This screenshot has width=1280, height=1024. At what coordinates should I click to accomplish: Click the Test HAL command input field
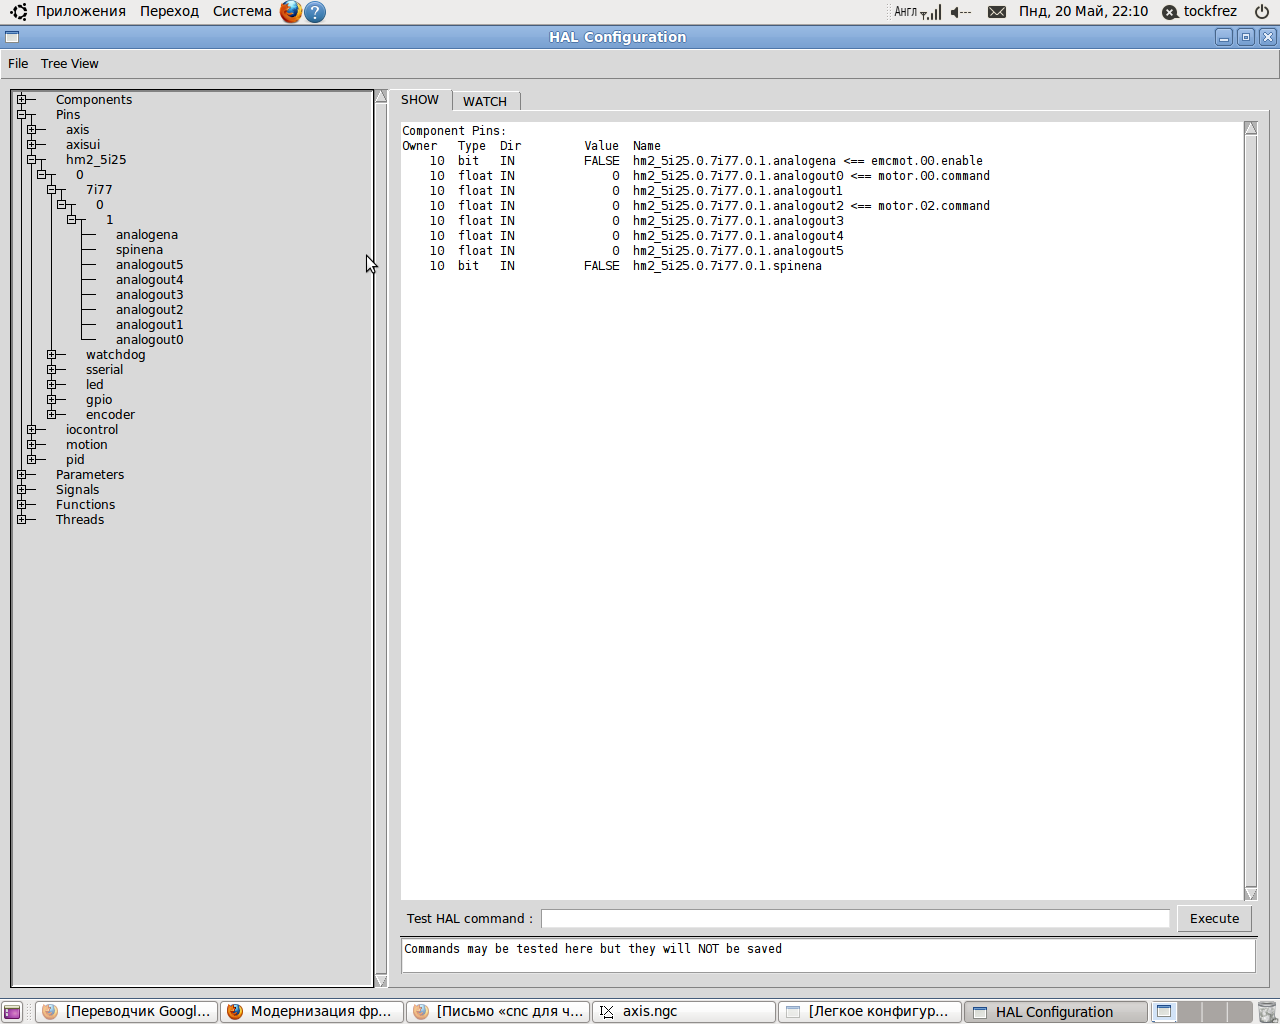pos(855,919)
